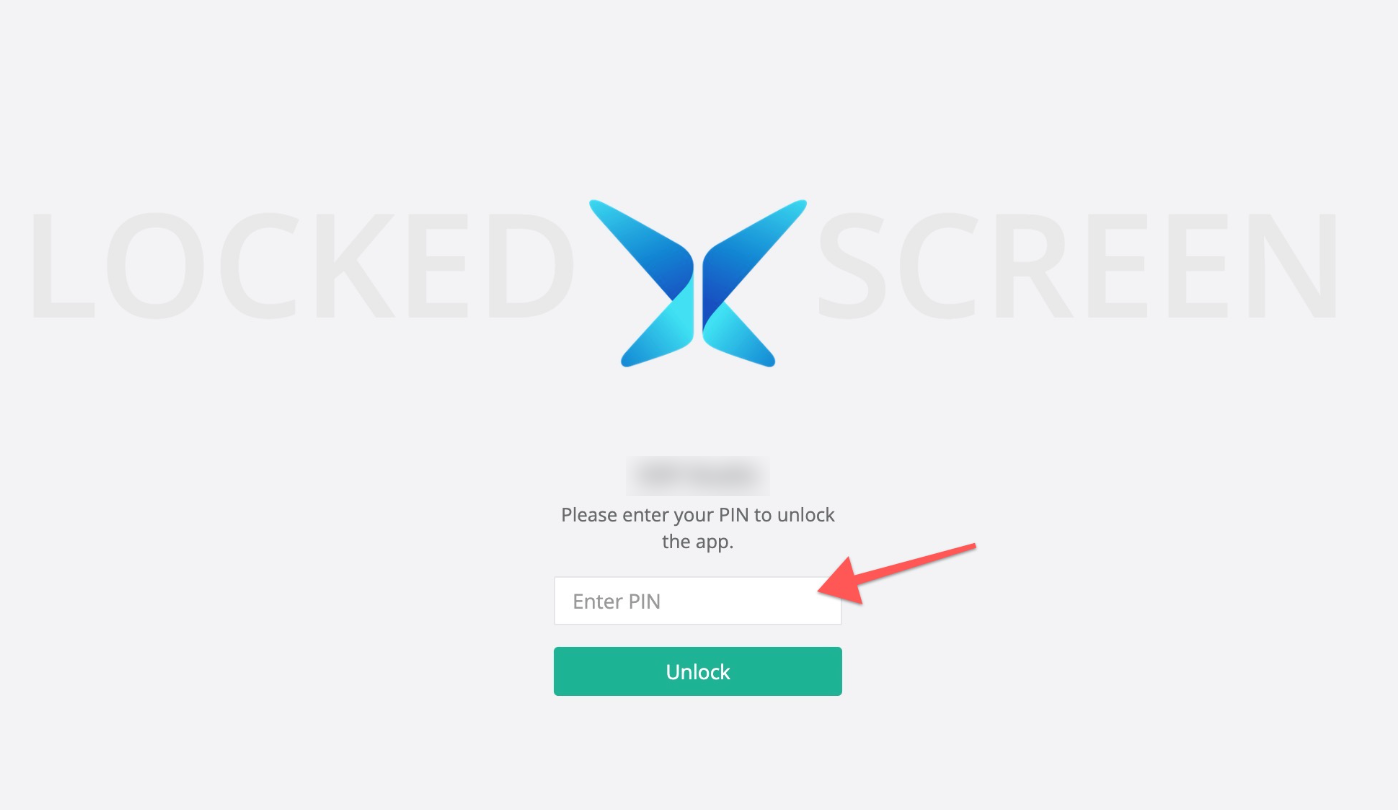
Task: Click the blue butterfly app logo
Action: point(698,283)
